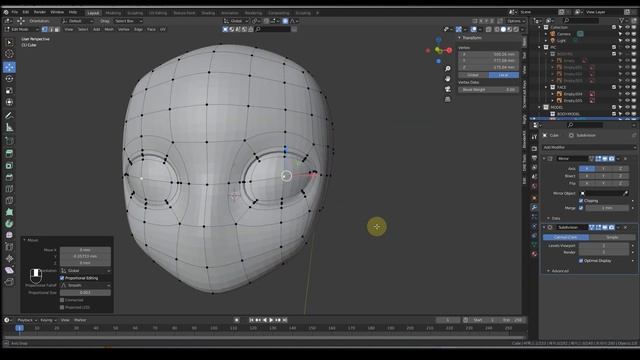Toggle the camera view icon in viewport
Image resolution: width=640 pixels, height=360 pixels.
click(x=448, y=89)
